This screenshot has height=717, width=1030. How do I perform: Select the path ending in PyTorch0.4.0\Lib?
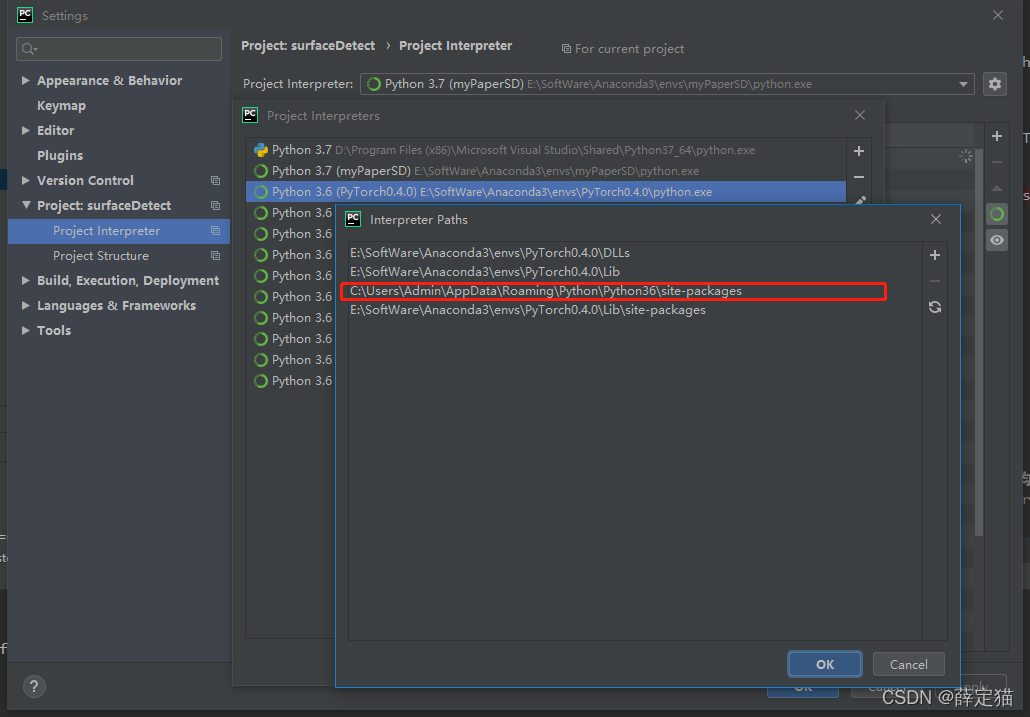pos(635,272)
